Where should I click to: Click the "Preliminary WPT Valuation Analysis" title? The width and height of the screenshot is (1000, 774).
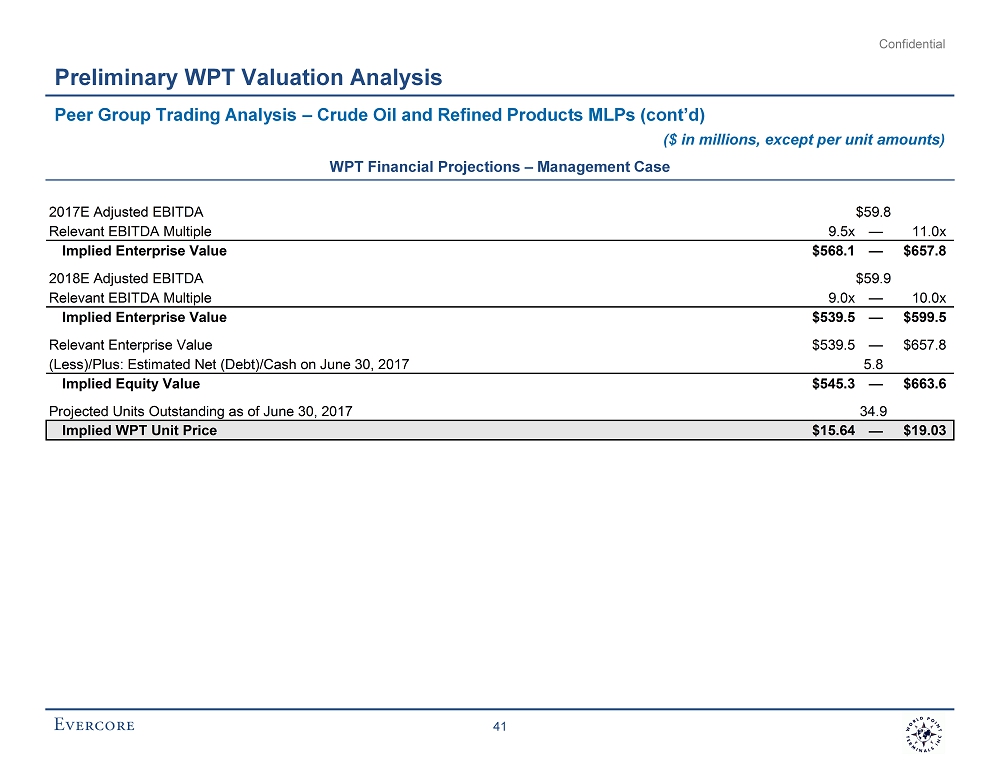(x=248, y=77)
